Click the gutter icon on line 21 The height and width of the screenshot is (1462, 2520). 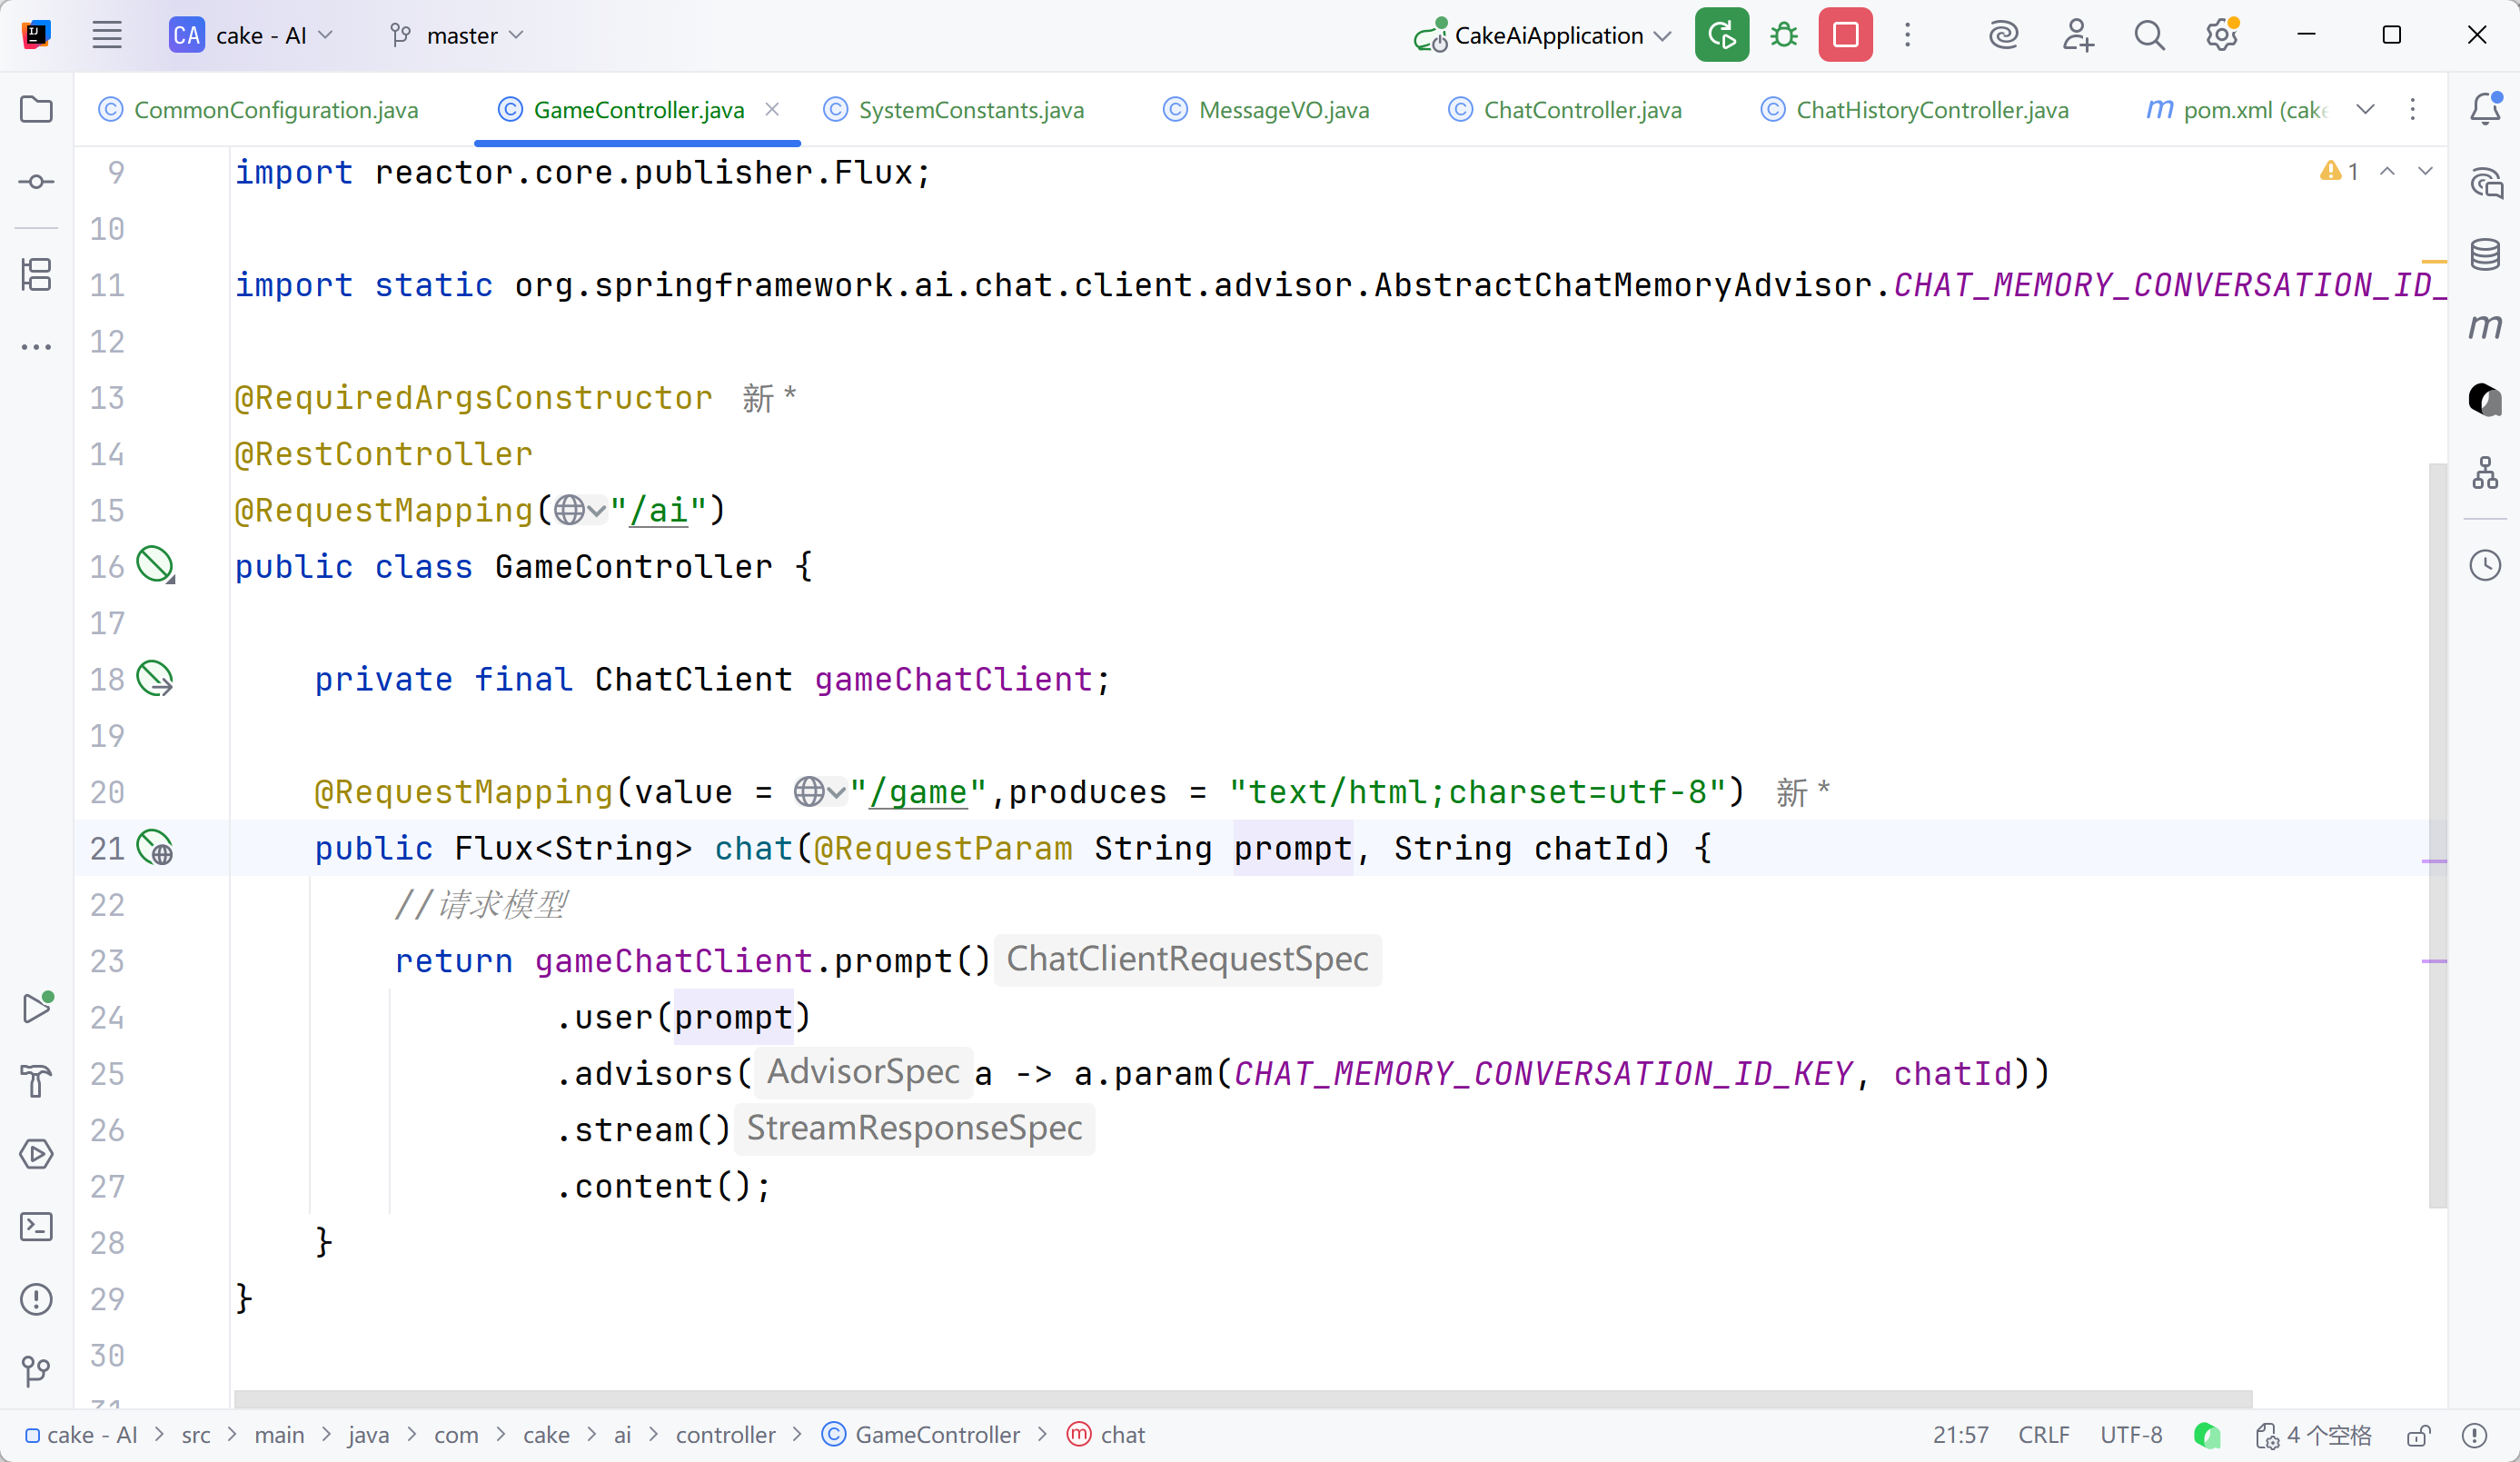(x=155, y=848)
